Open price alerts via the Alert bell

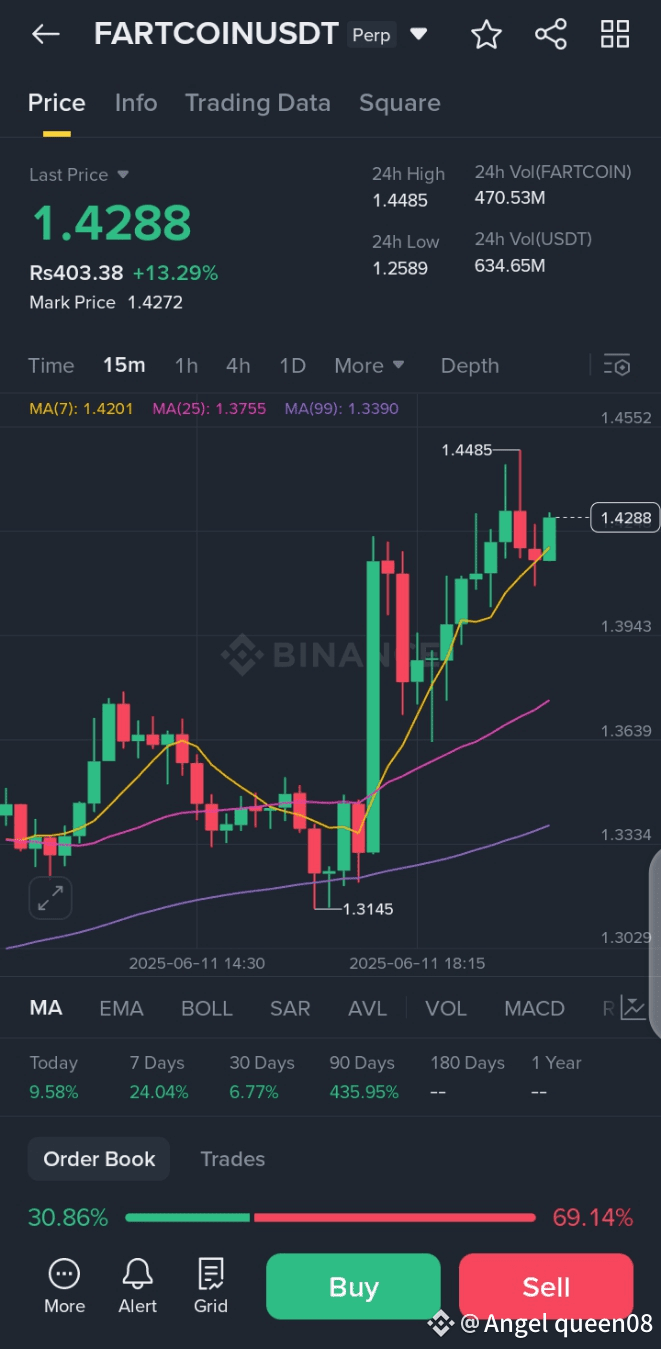[x=137, y=1284]
